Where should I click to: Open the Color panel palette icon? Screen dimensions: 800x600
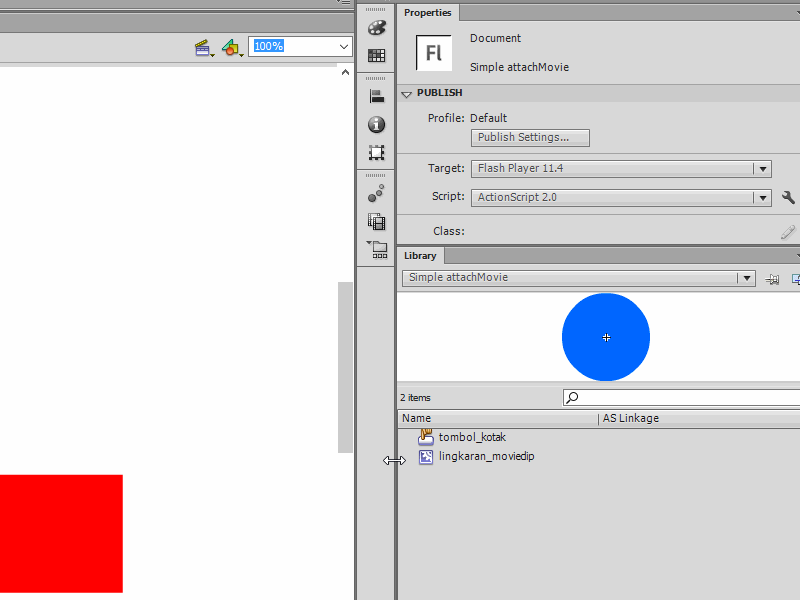376,28
